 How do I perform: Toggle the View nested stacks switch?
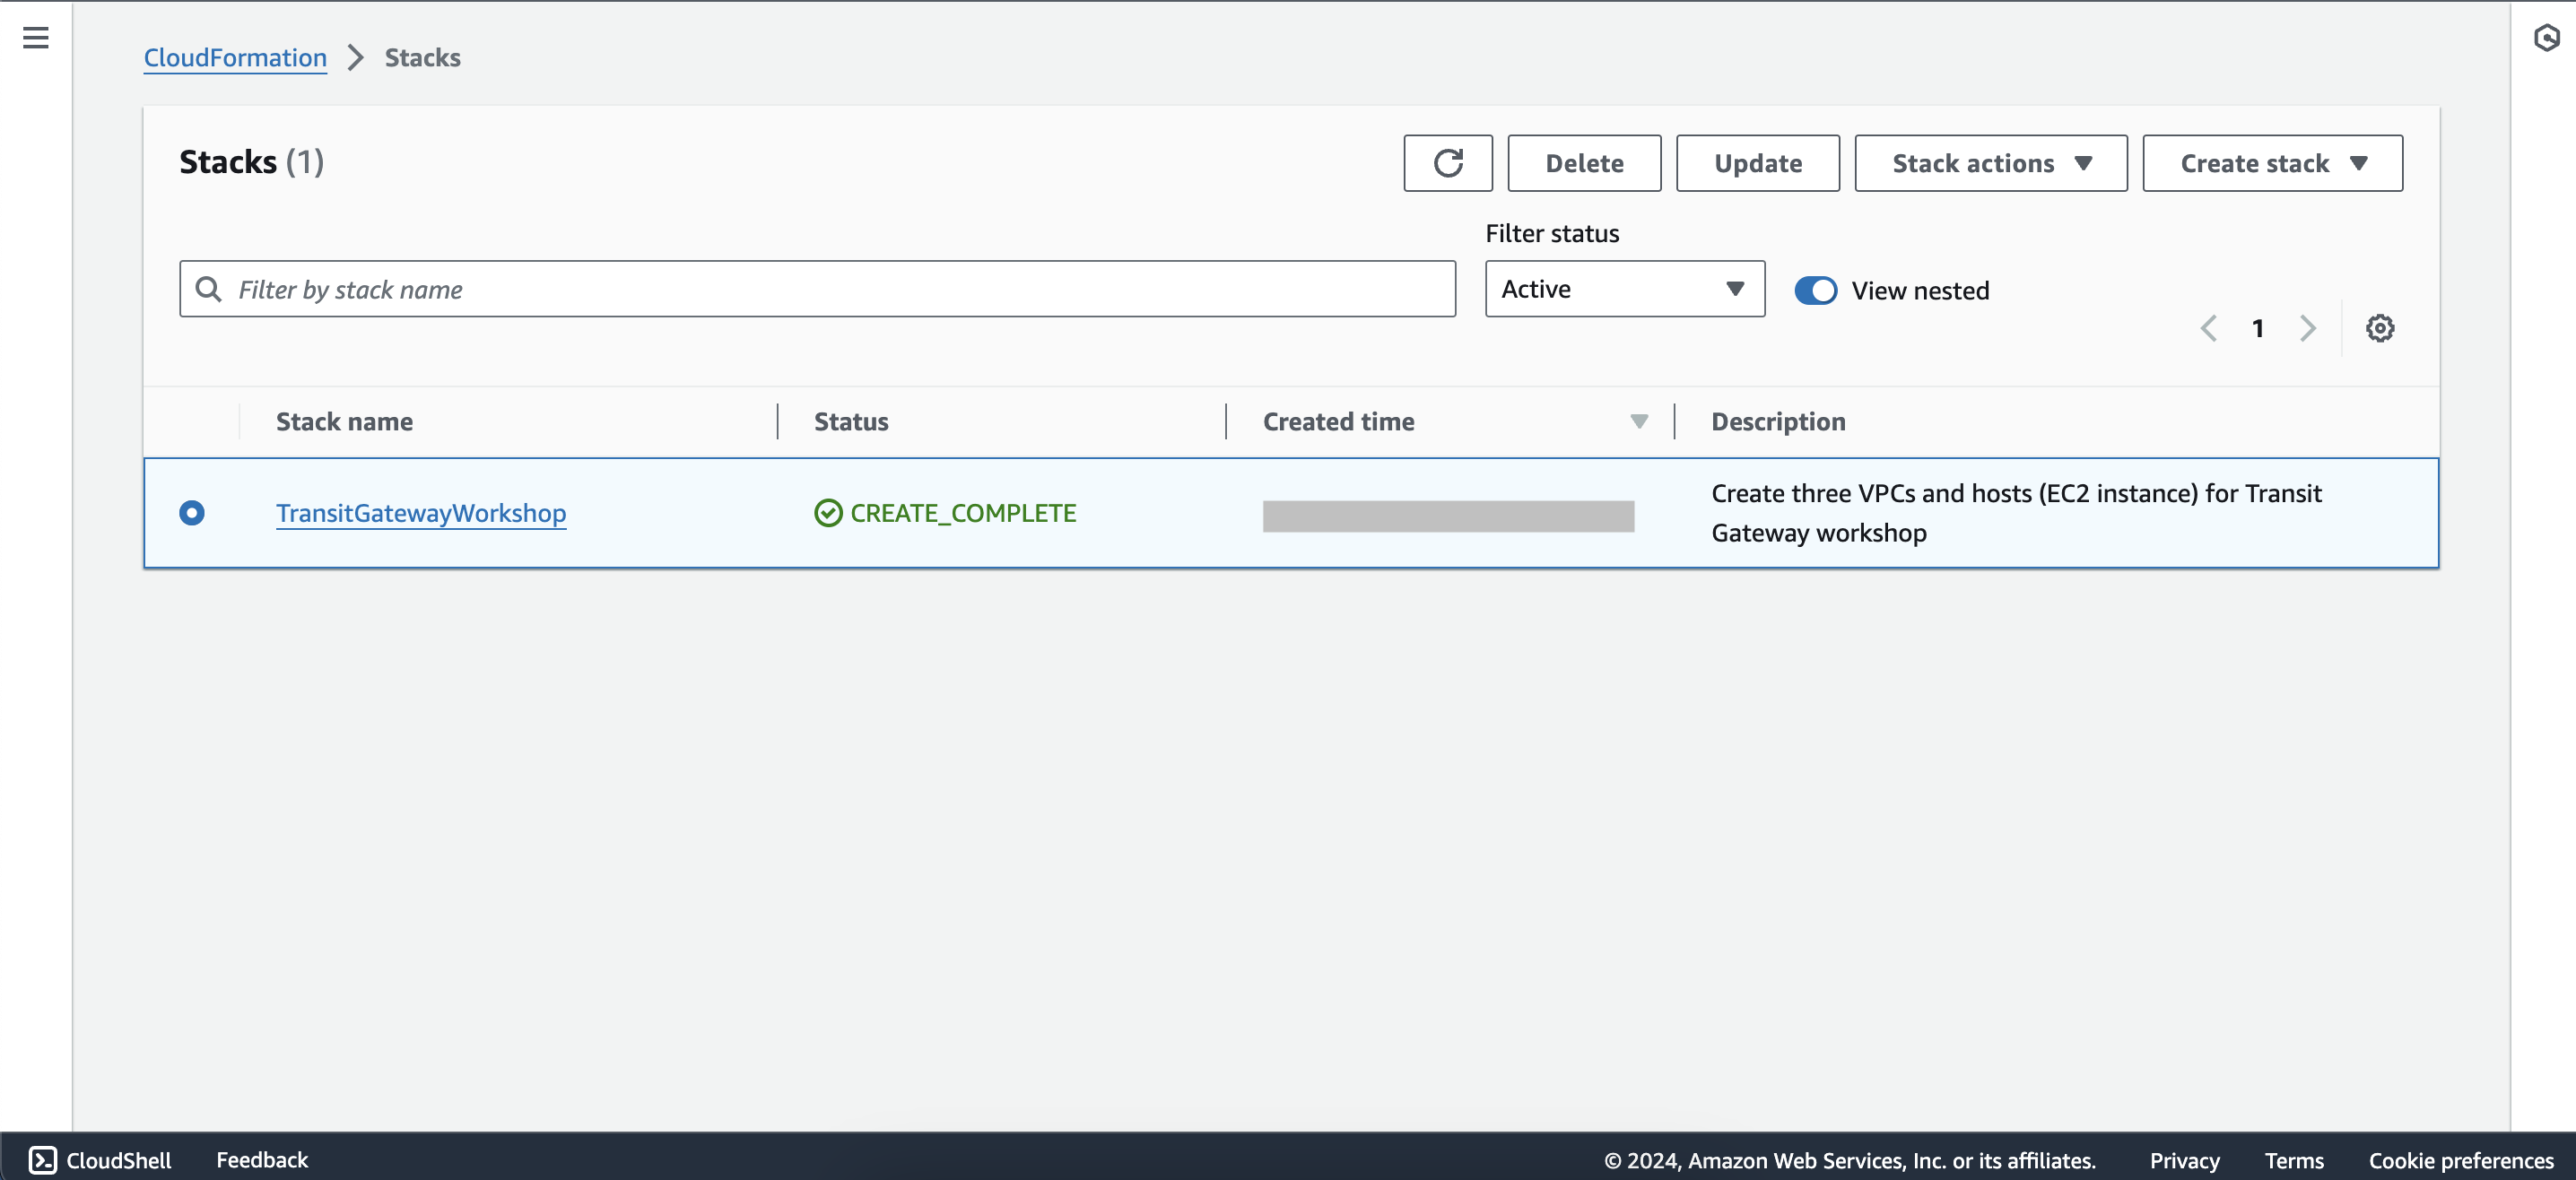[x=1812, y=290]
